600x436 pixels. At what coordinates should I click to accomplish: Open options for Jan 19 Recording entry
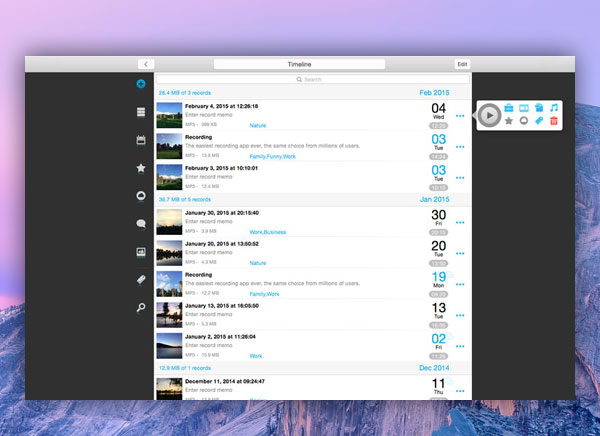coord(460,284)
